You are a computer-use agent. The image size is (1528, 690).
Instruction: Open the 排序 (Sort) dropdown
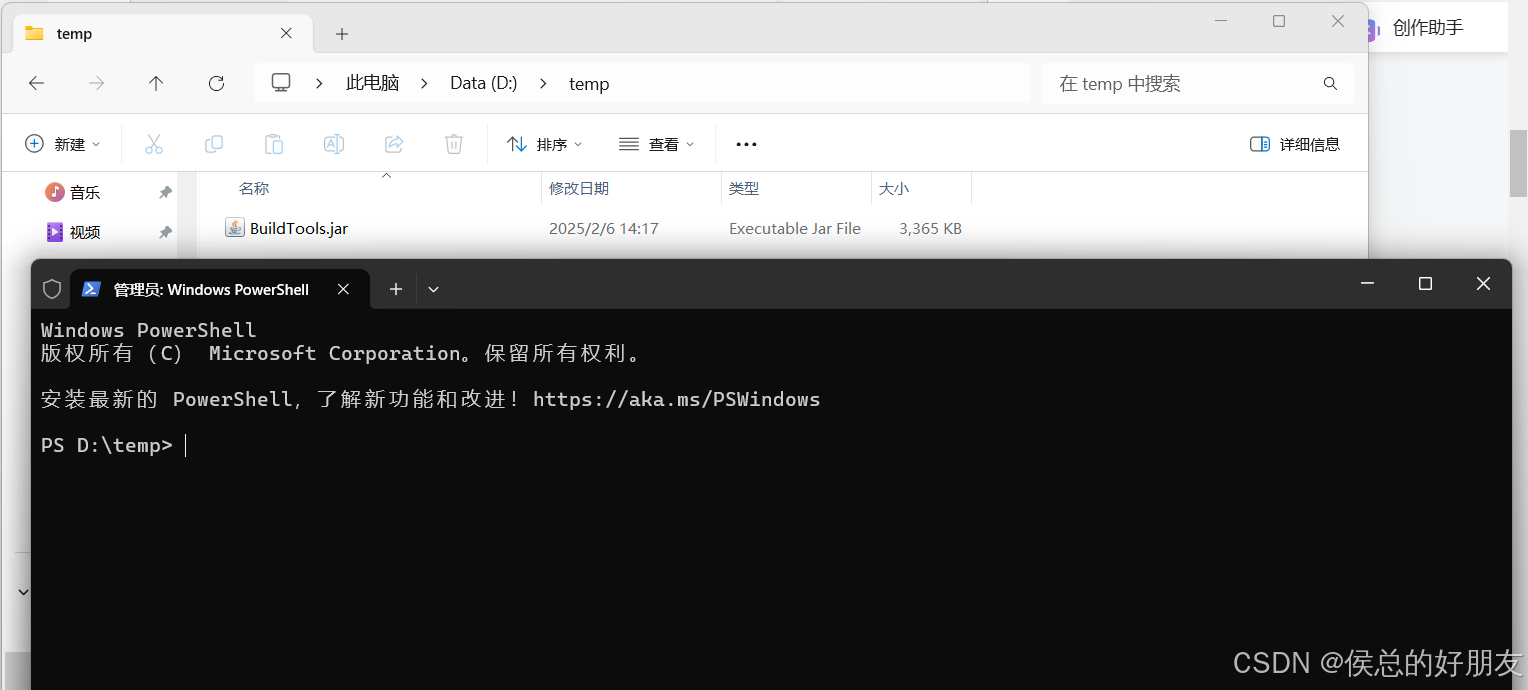tap(544, 144)
